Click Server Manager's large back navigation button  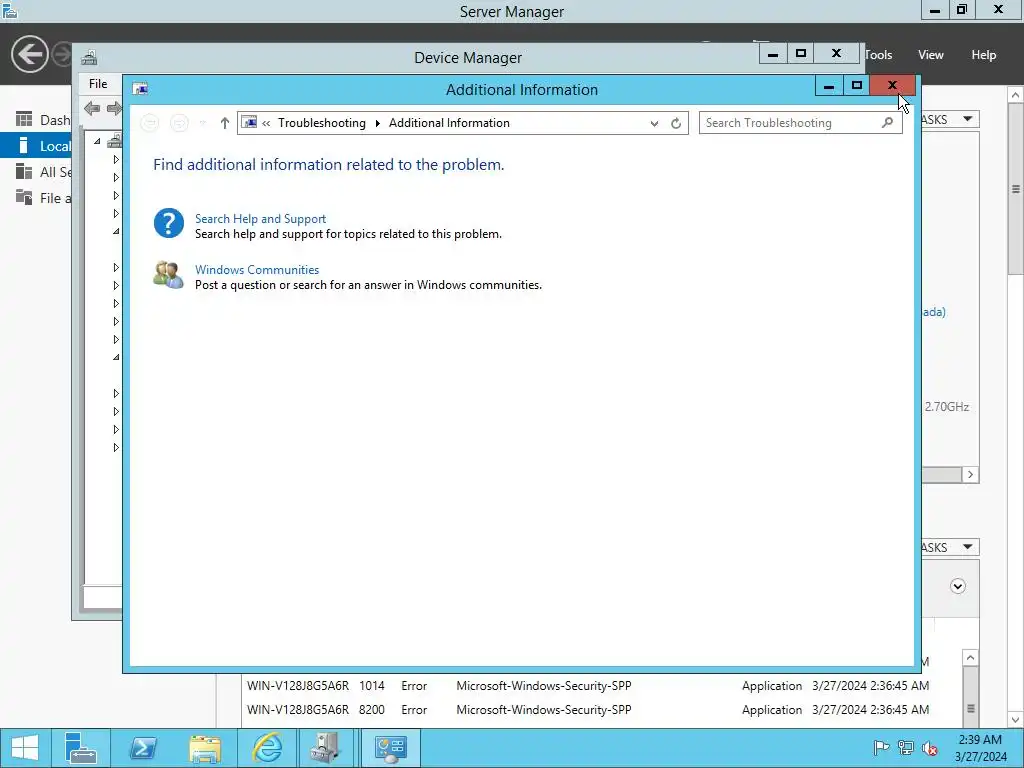29,54
